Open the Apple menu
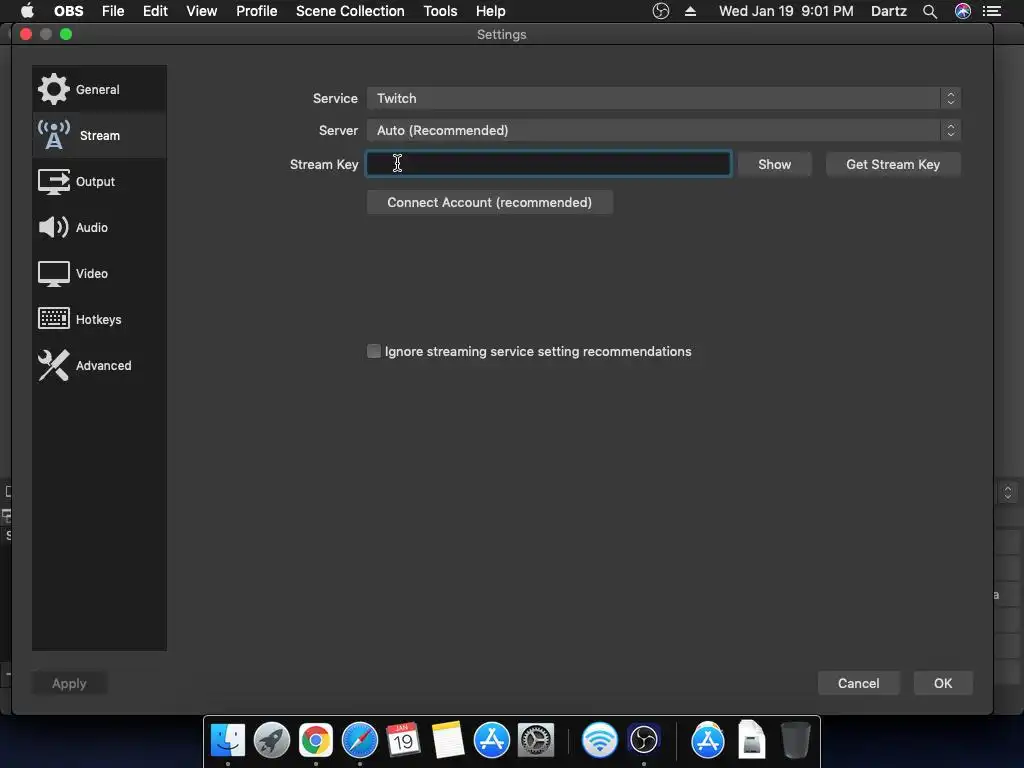Screen dimensions: 1024x768 click(27, 11)
